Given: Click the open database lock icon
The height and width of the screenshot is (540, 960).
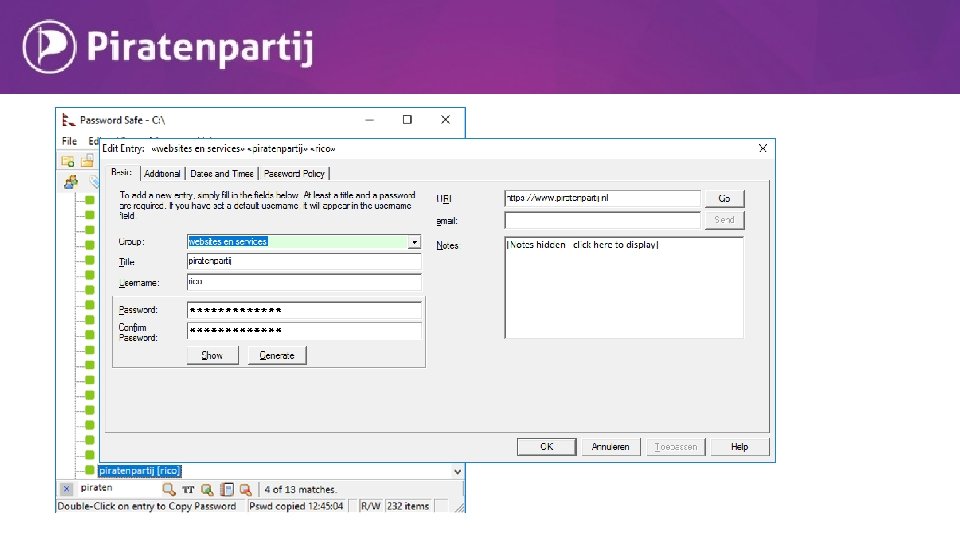Looking at the screenshot, I should coord(88,161).
